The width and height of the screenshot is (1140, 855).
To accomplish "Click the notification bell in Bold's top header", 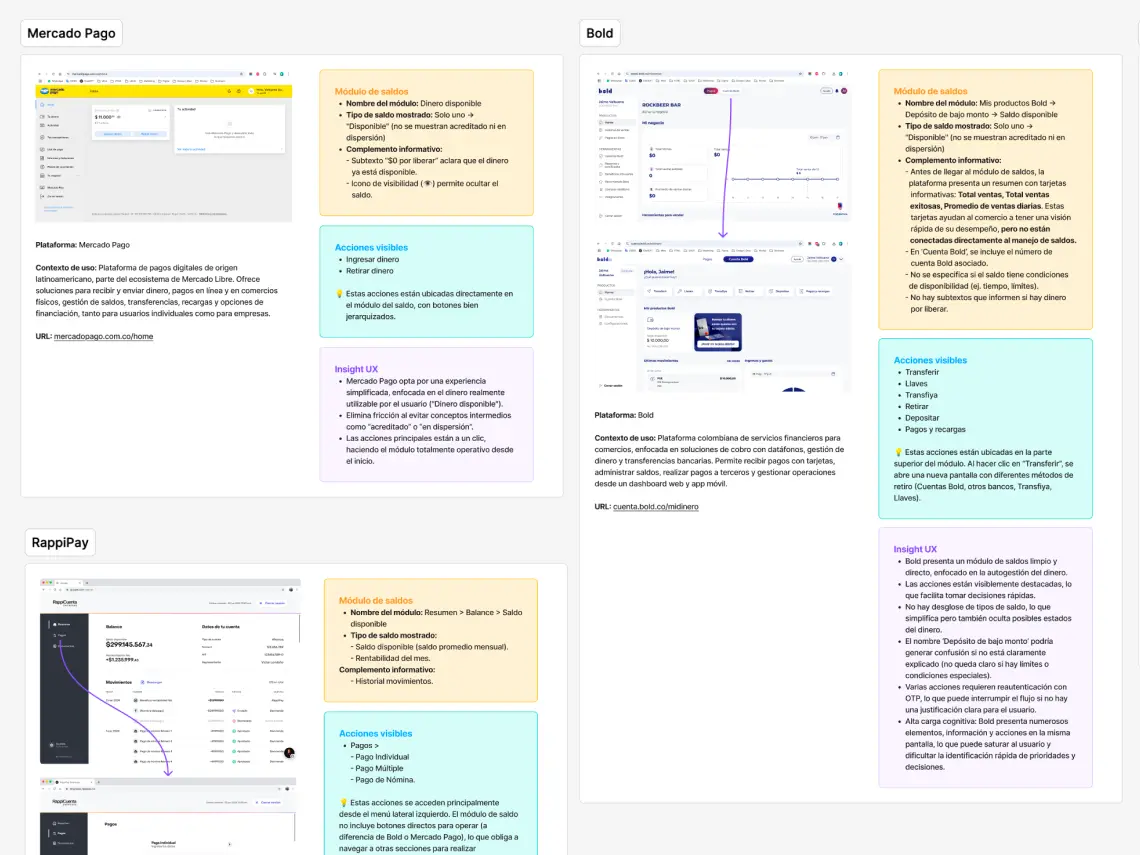I will pos(836,91).
